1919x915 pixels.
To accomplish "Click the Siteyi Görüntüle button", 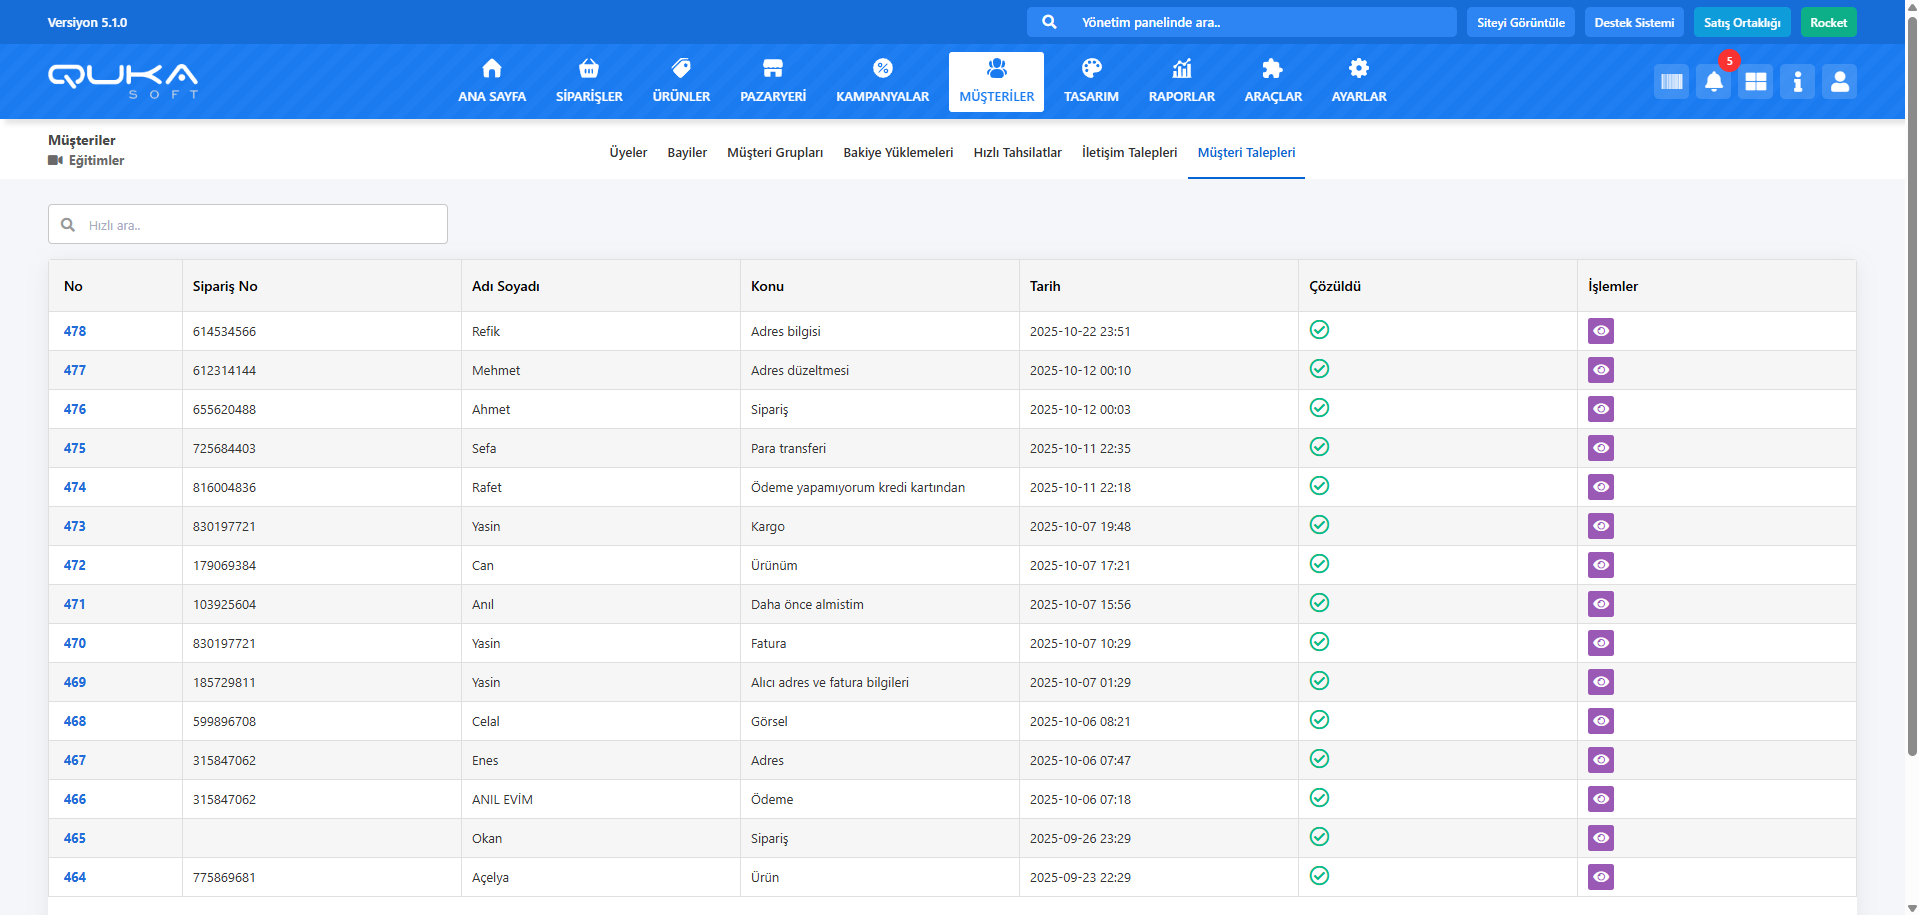I will (x=1520, y=22).
